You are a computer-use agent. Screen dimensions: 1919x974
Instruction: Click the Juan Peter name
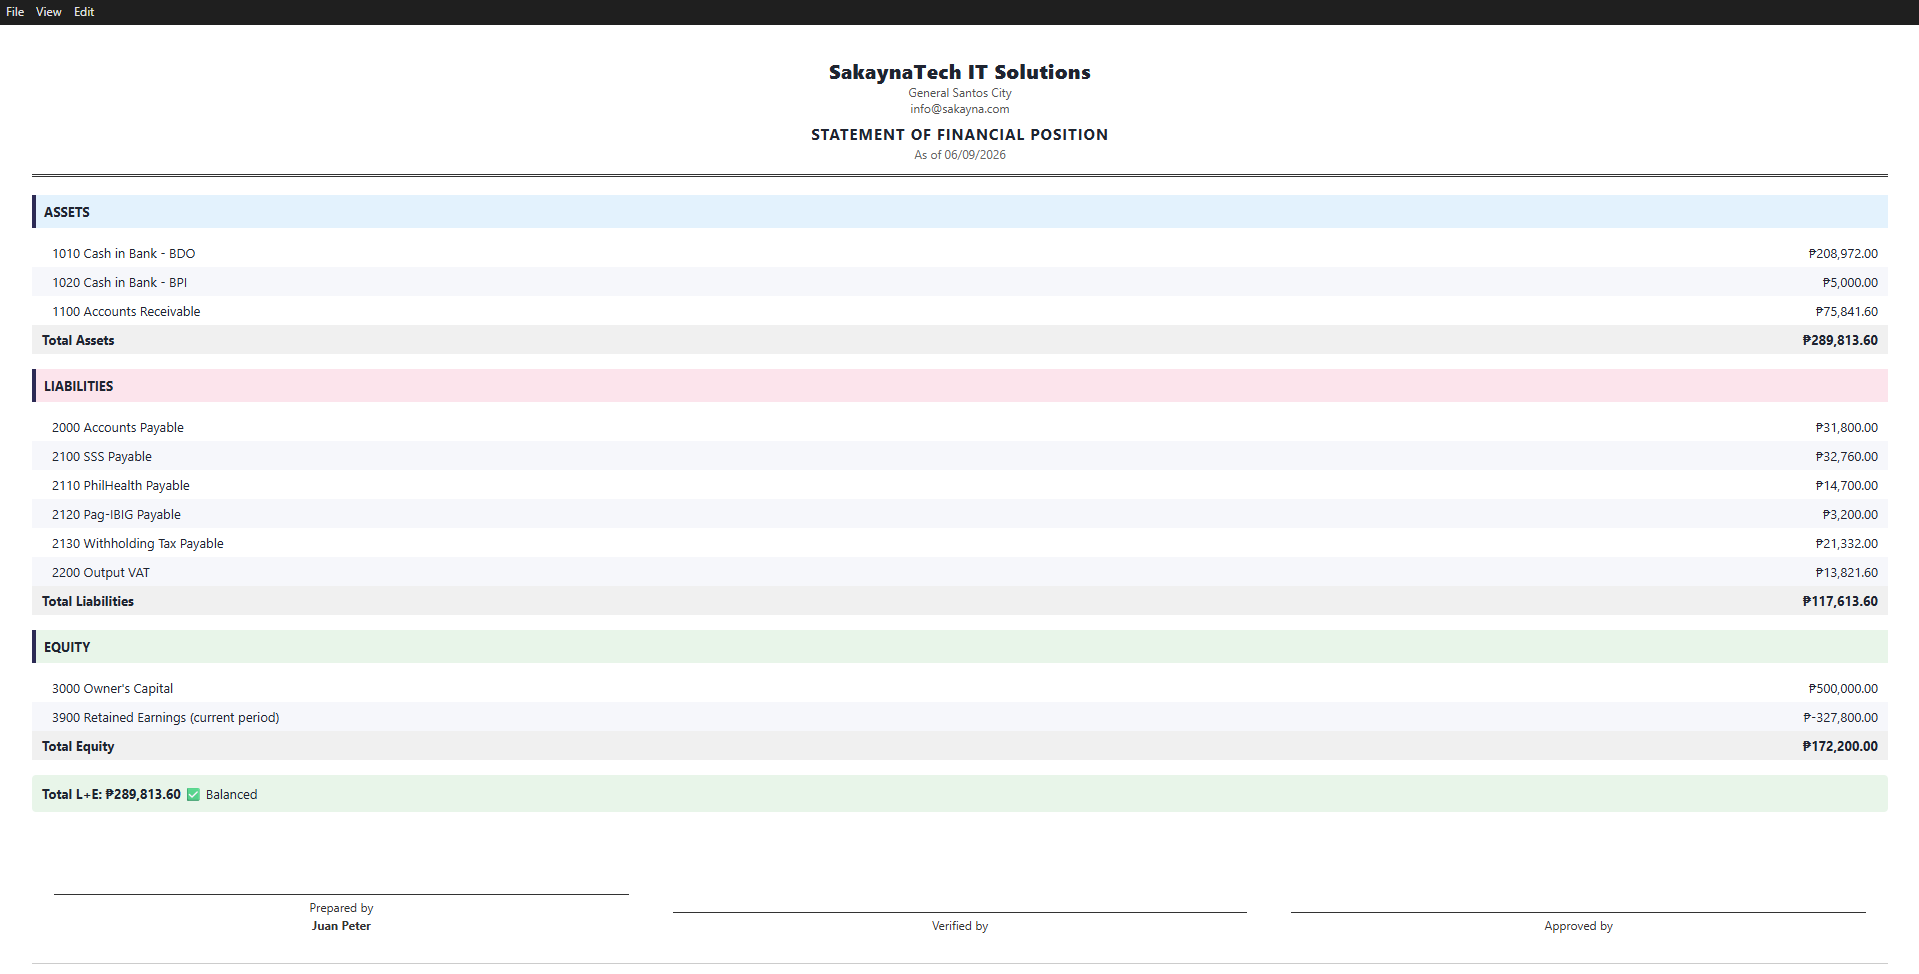tap(341, 926)
